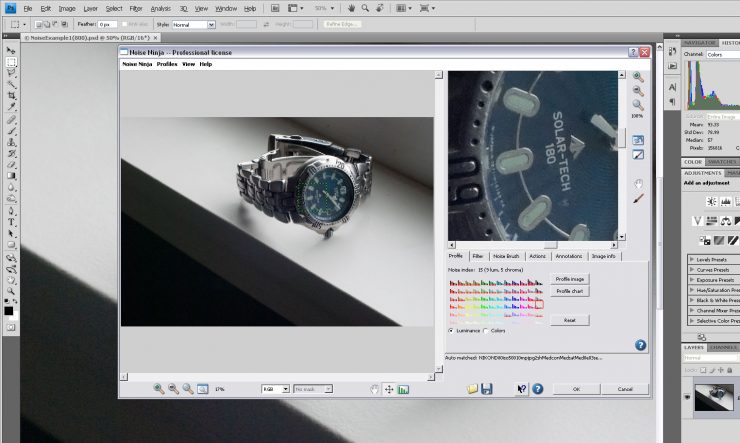Confirm with the OK button

(x=576, y=389)
